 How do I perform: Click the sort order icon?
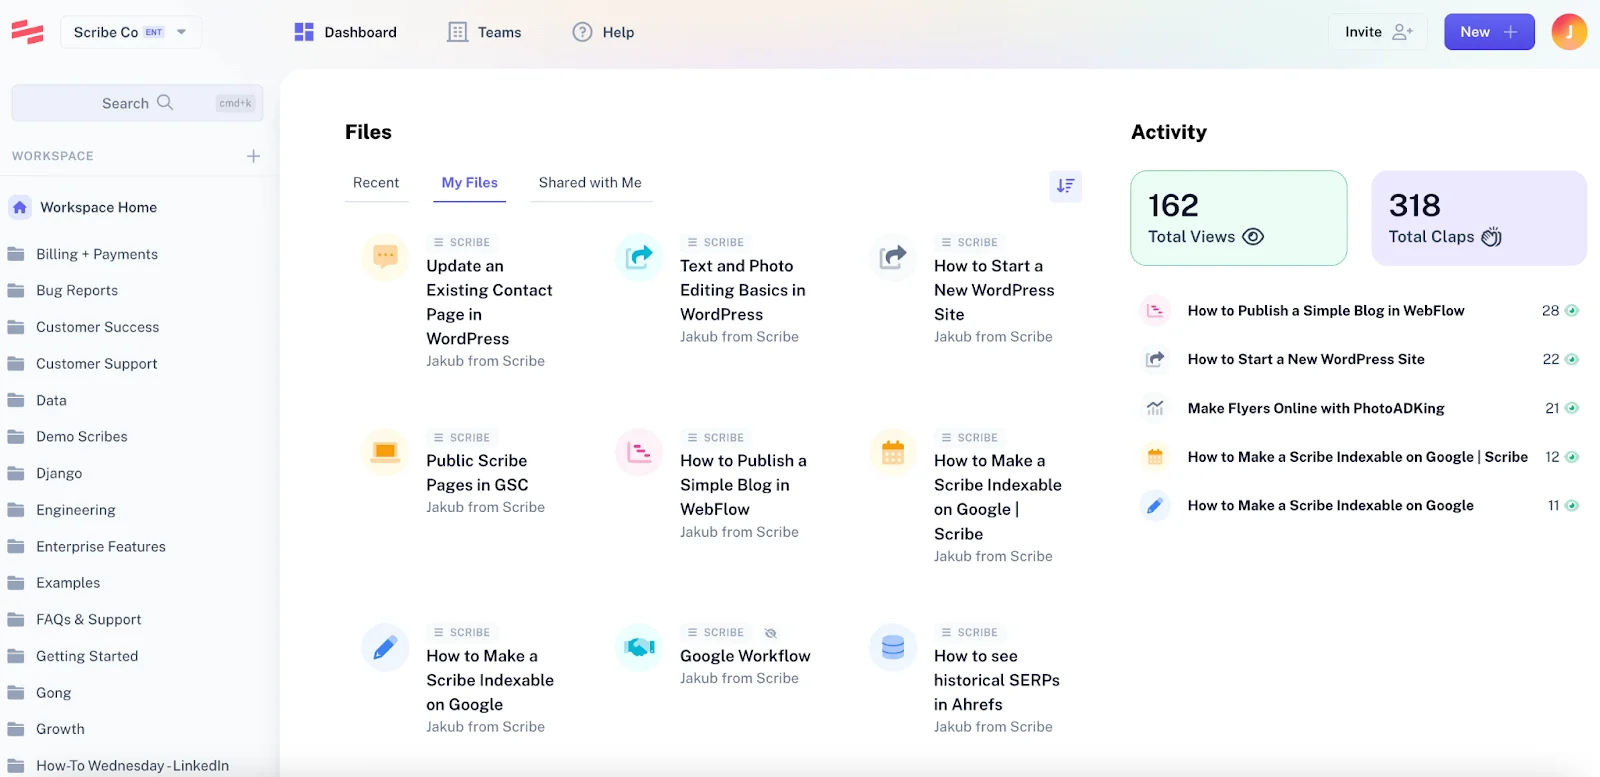coord(1065,186)
